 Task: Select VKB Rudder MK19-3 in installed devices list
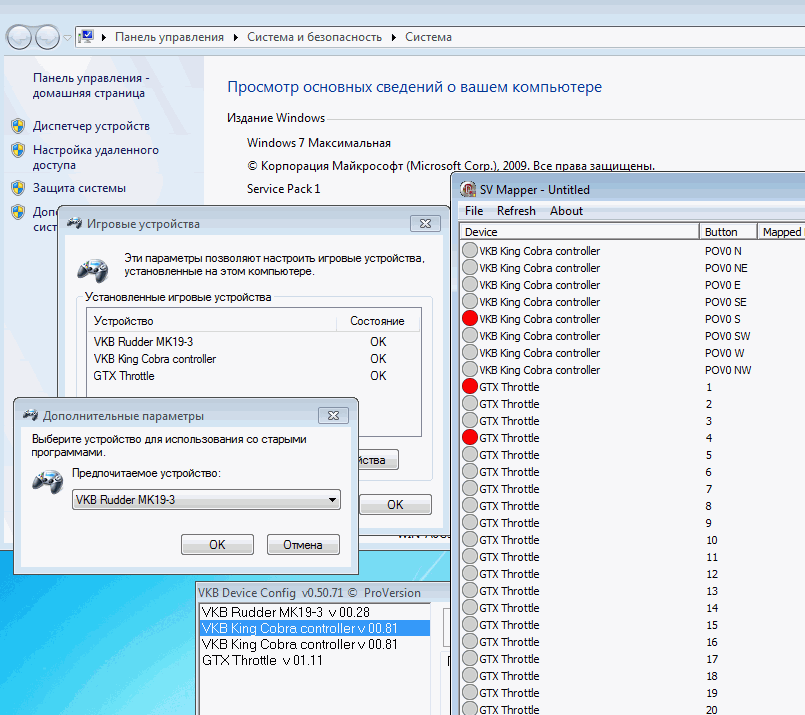[x=254, y=342]
